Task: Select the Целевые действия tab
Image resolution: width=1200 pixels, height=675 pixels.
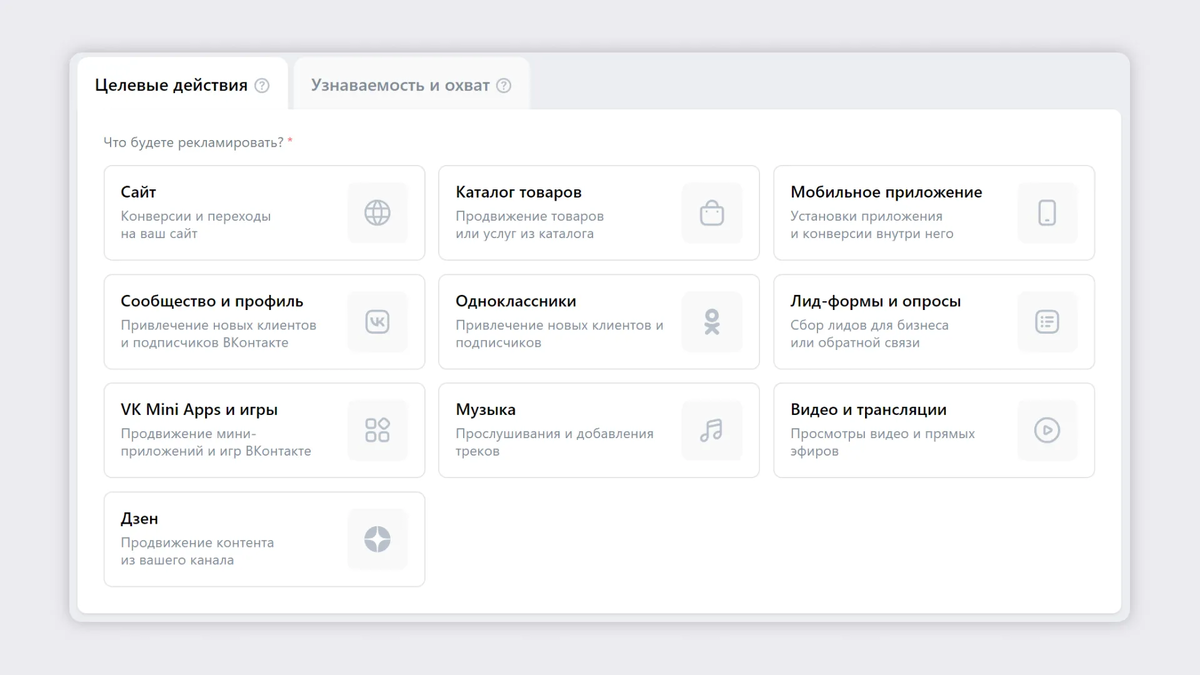Action: pyautogui.click(x=170, y=85)
